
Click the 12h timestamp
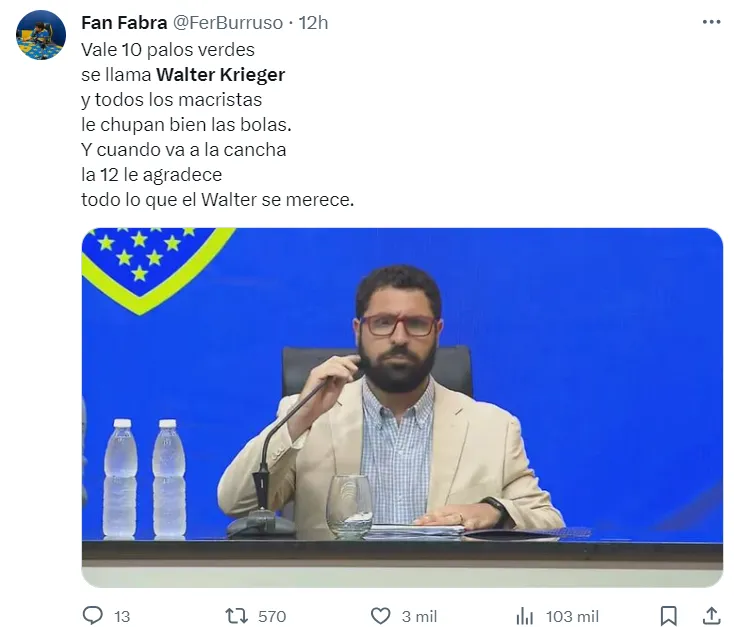click(x=313, y=22)
